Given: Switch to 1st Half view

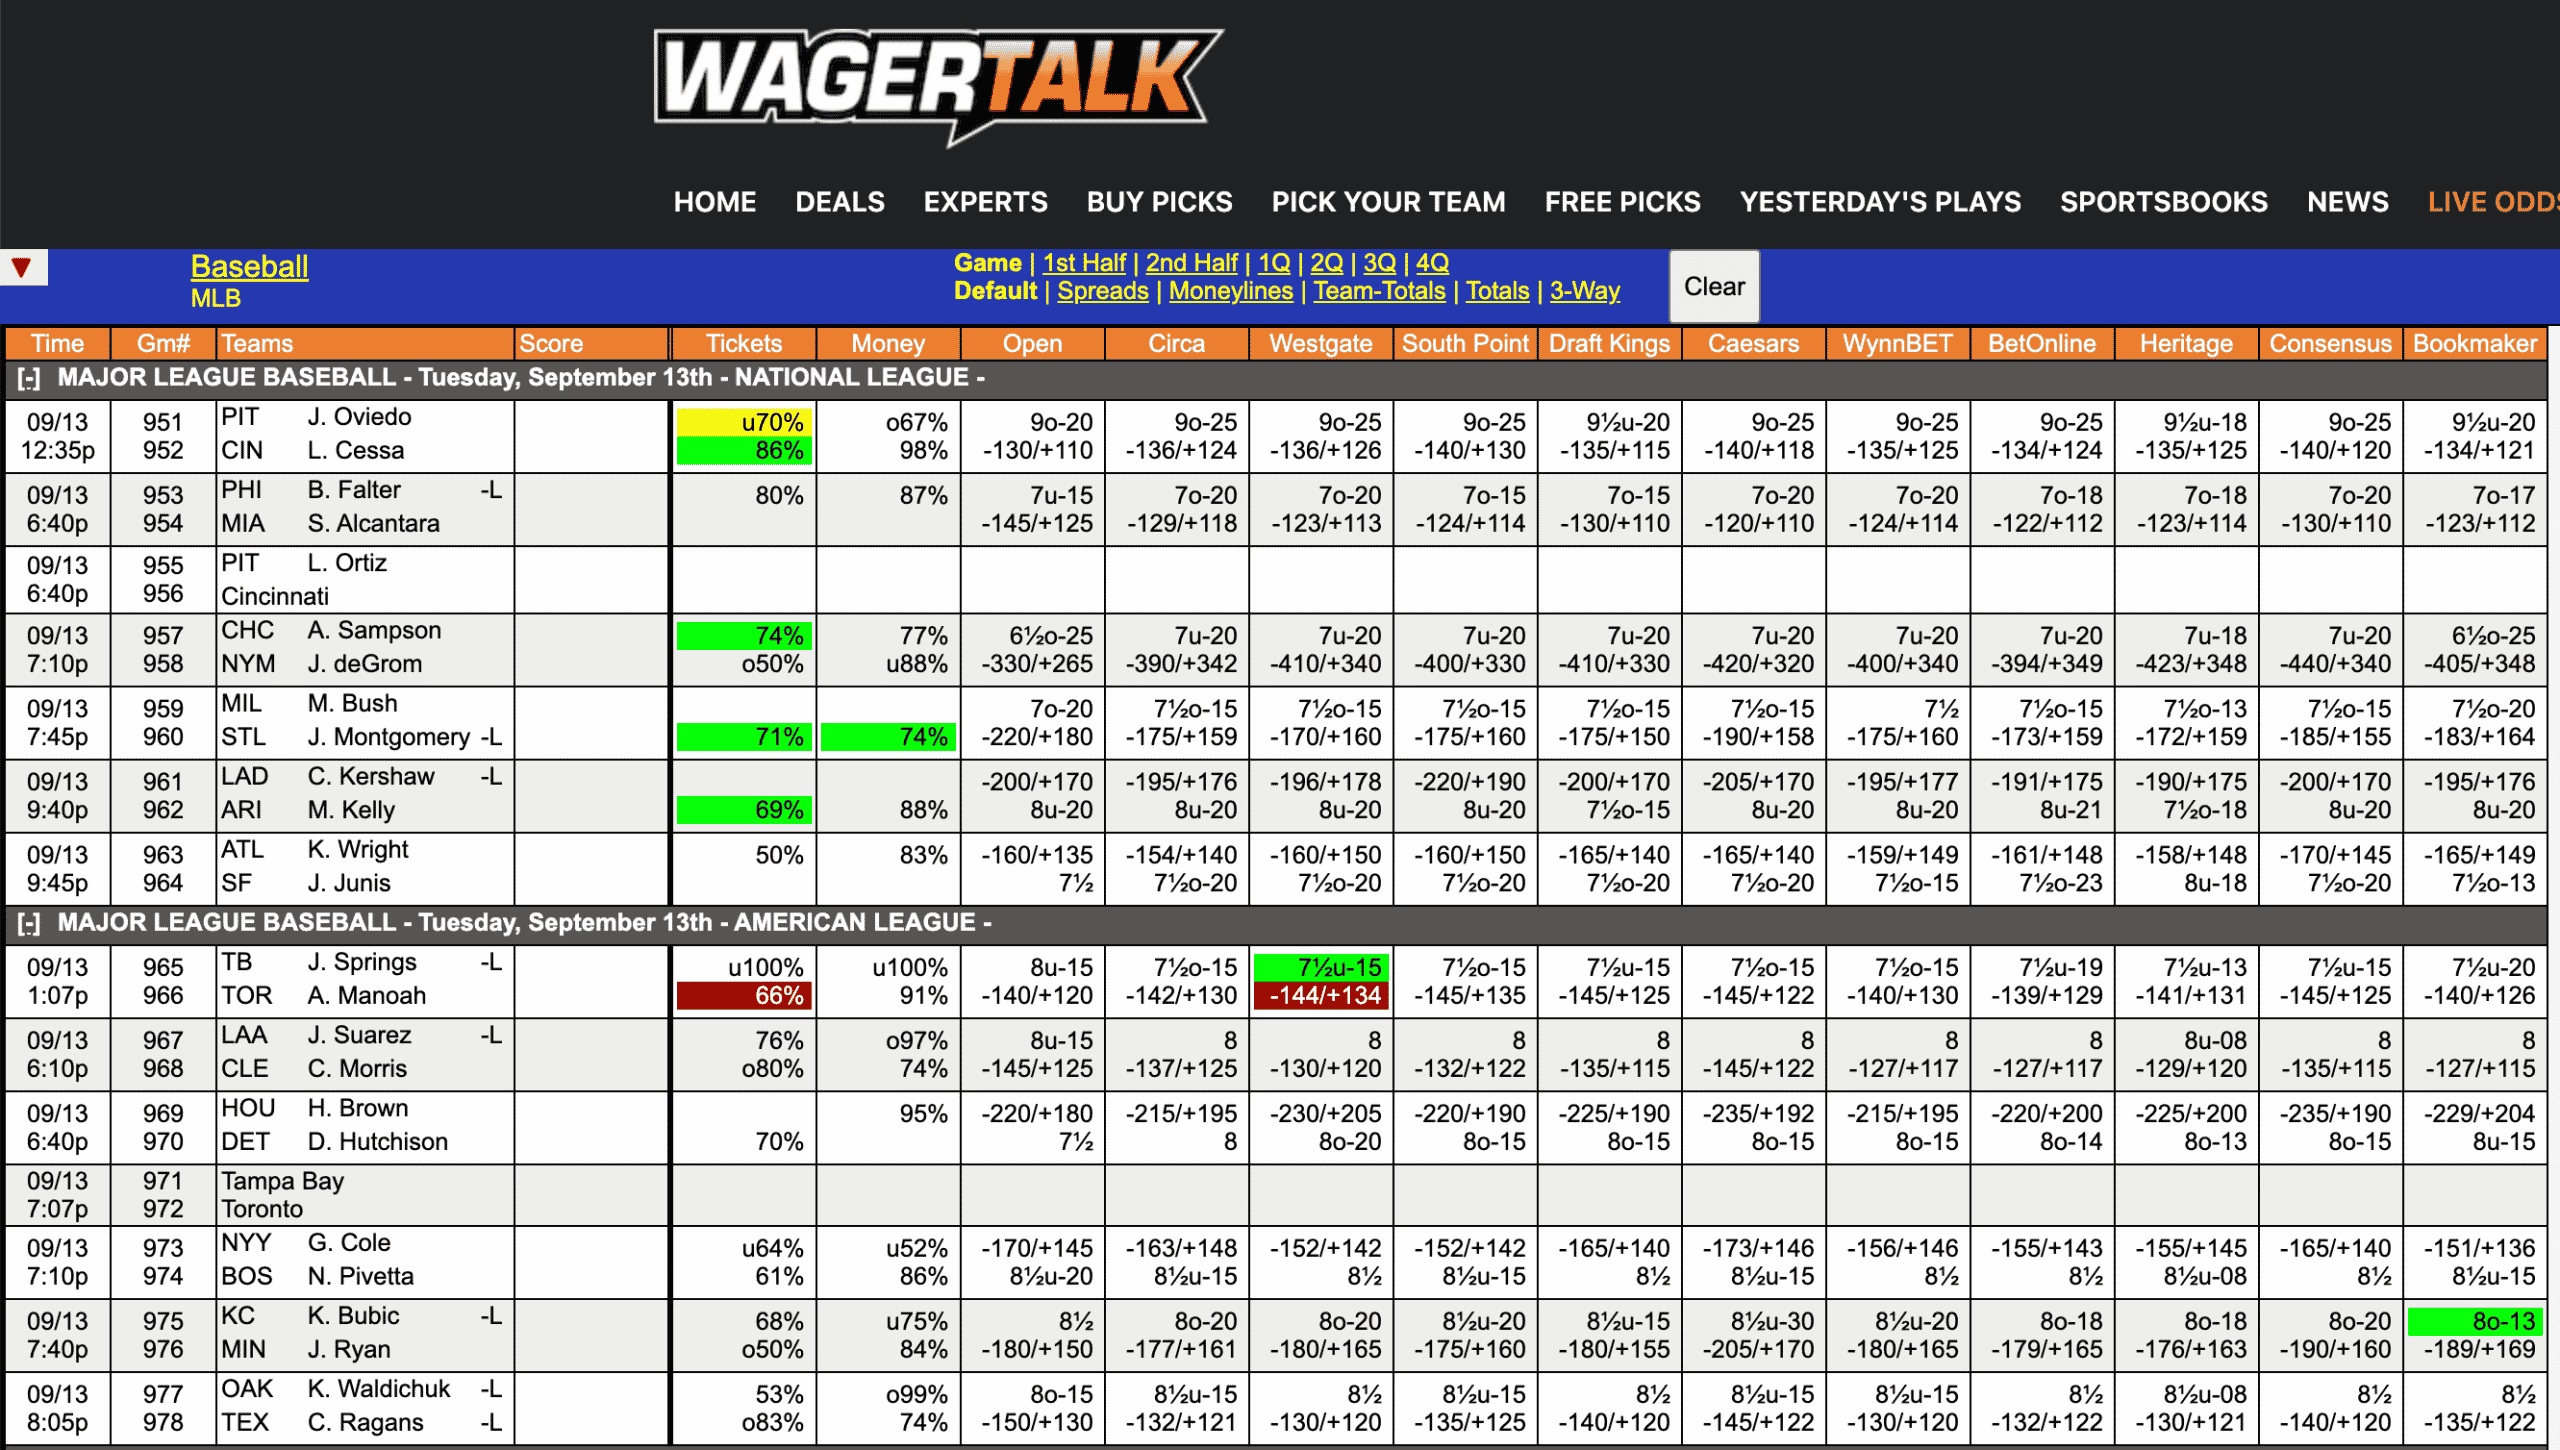Looking at the screenshot, I should point(1084,263).
